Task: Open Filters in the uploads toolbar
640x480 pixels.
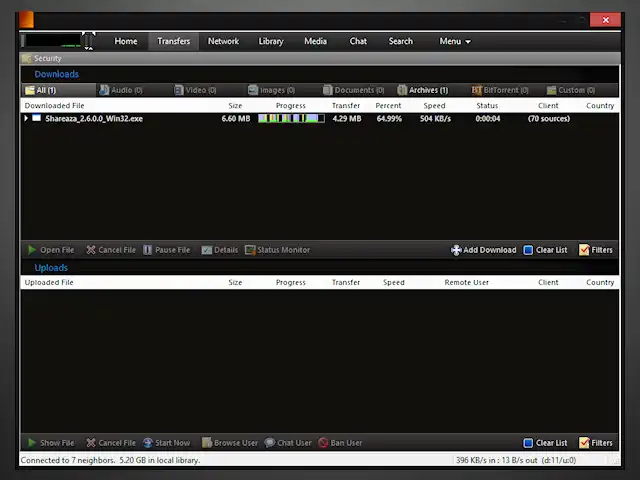Action: pos(596,443)
